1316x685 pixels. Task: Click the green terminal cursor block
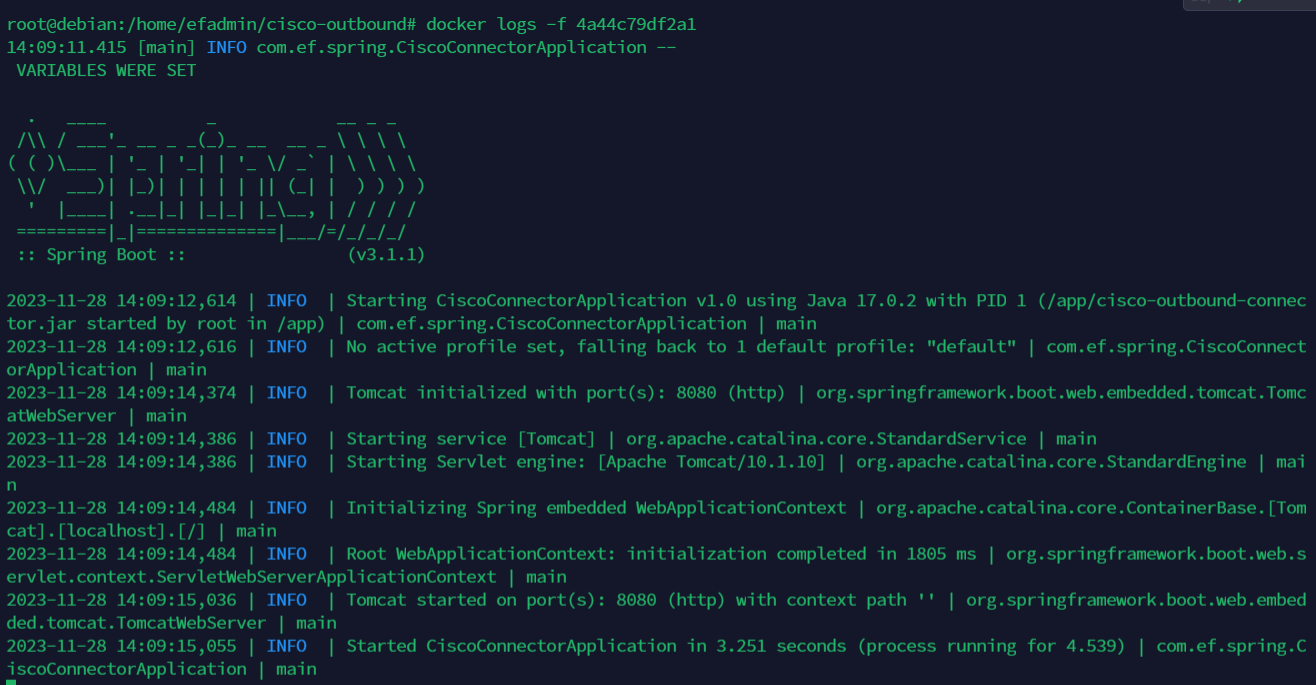(x=11, y=682)
